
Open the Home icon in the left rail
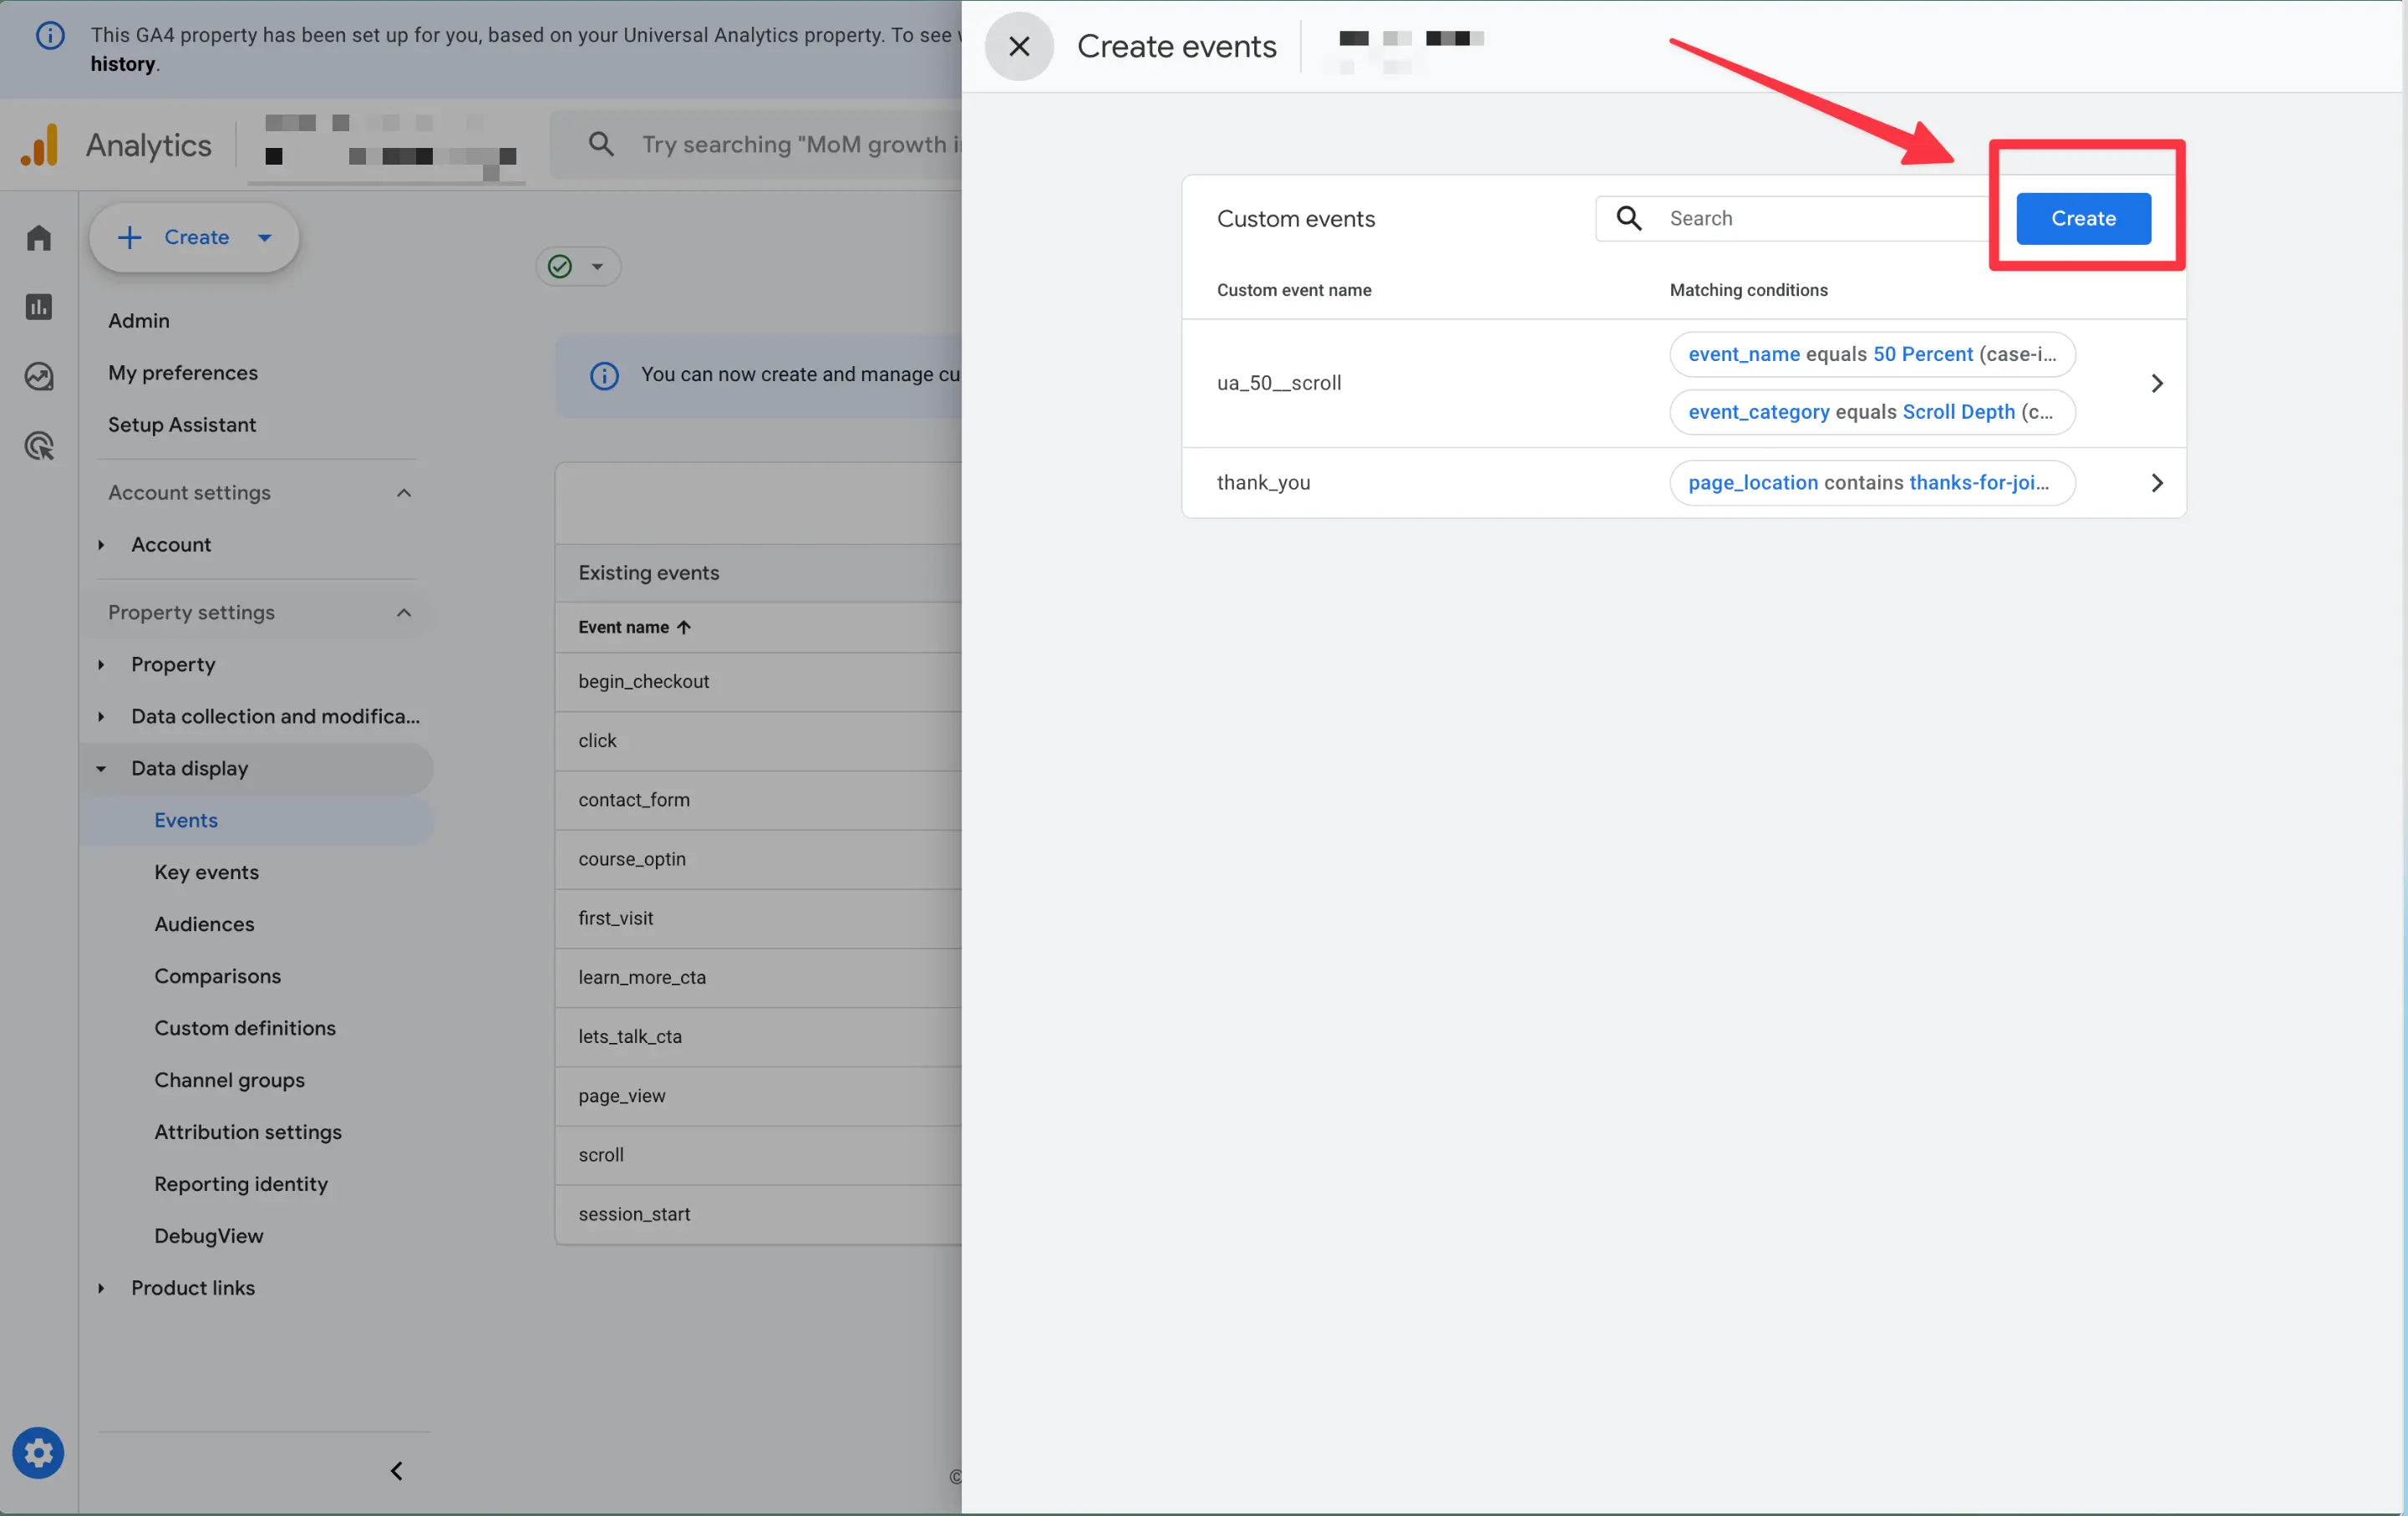point(38,237)
